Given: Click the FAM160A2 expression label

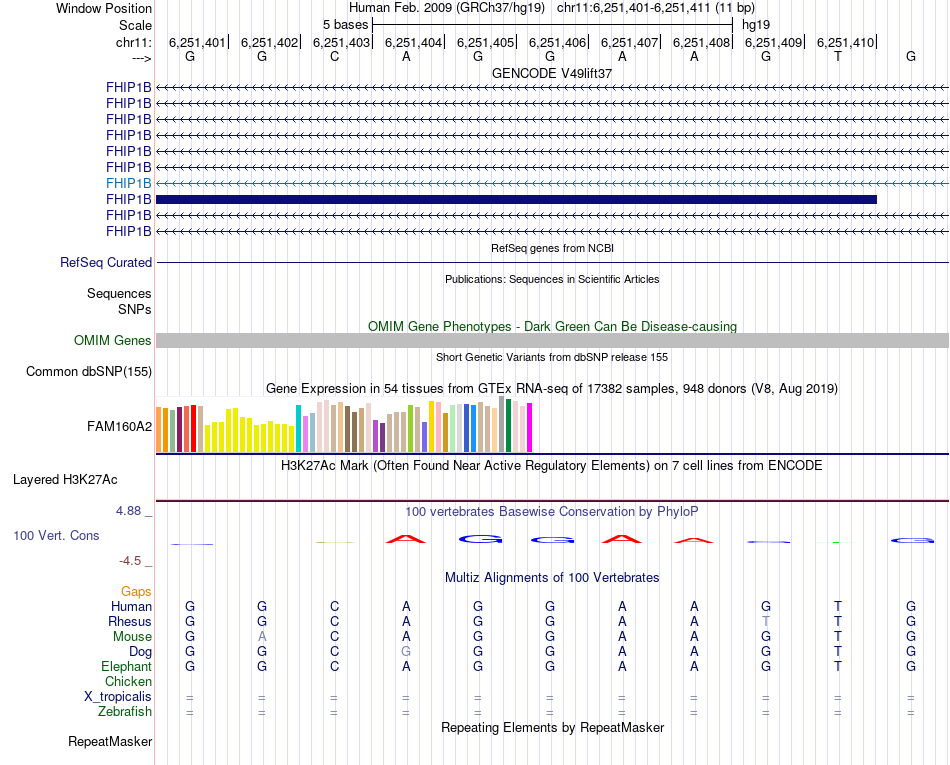Looking at the screenshot, I should pos(119,426).
